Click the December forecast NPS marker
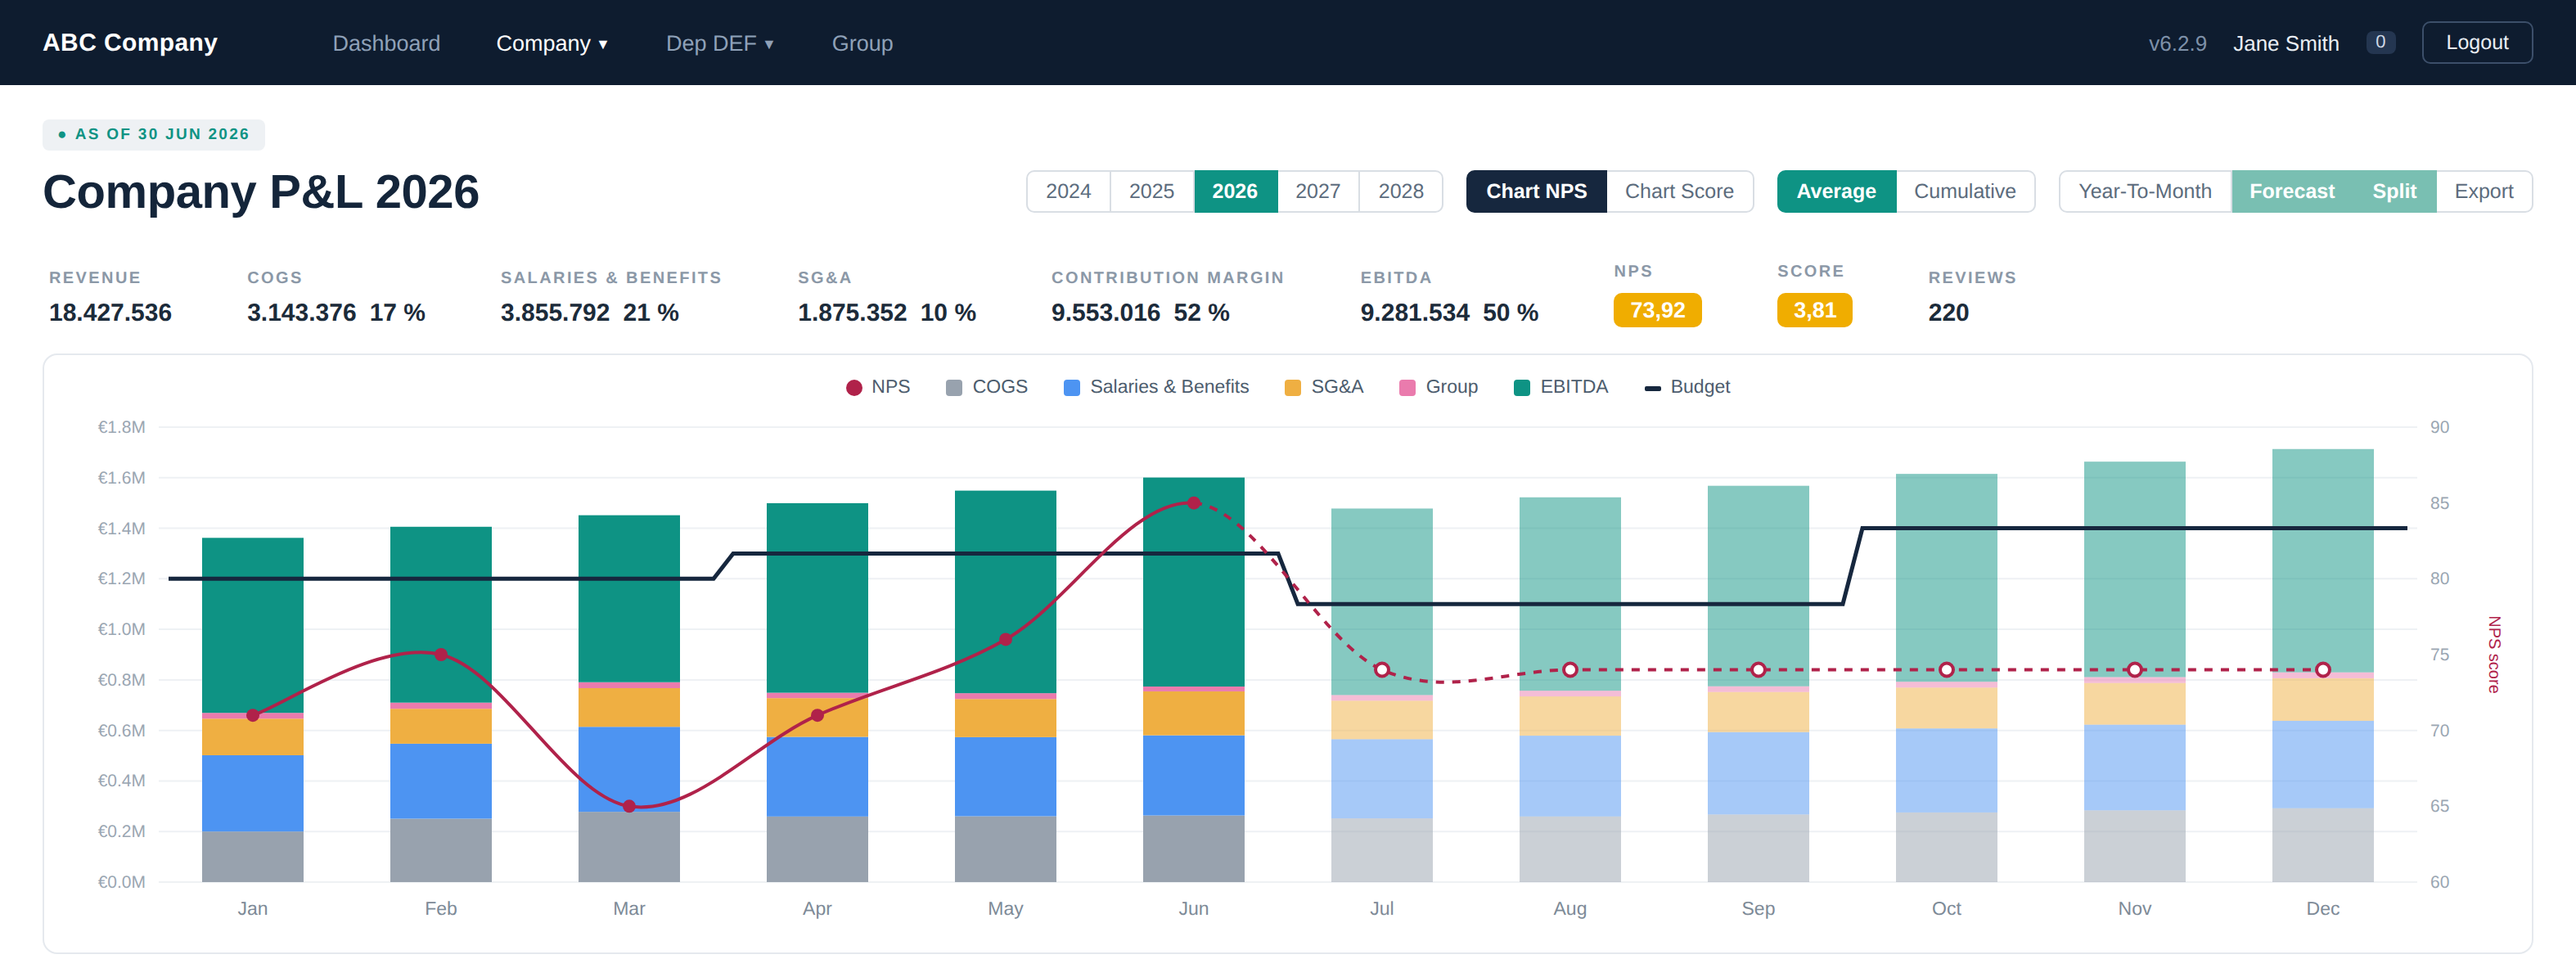Image resolution: width=2576 pixels, height=977 pixels. pos(2323,669)
